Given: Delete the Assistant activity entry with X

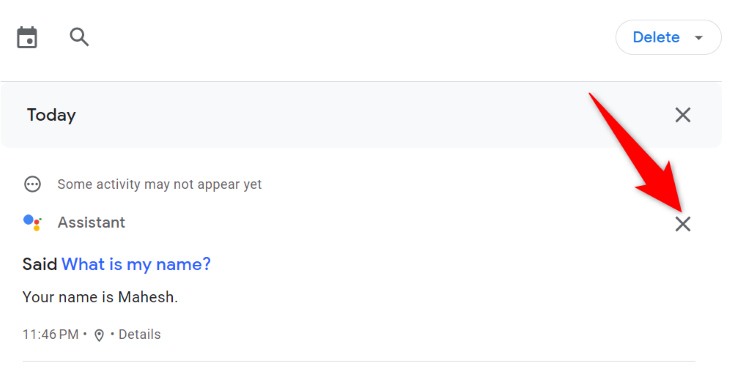Looking at the screenshot, I should (683, 224).
